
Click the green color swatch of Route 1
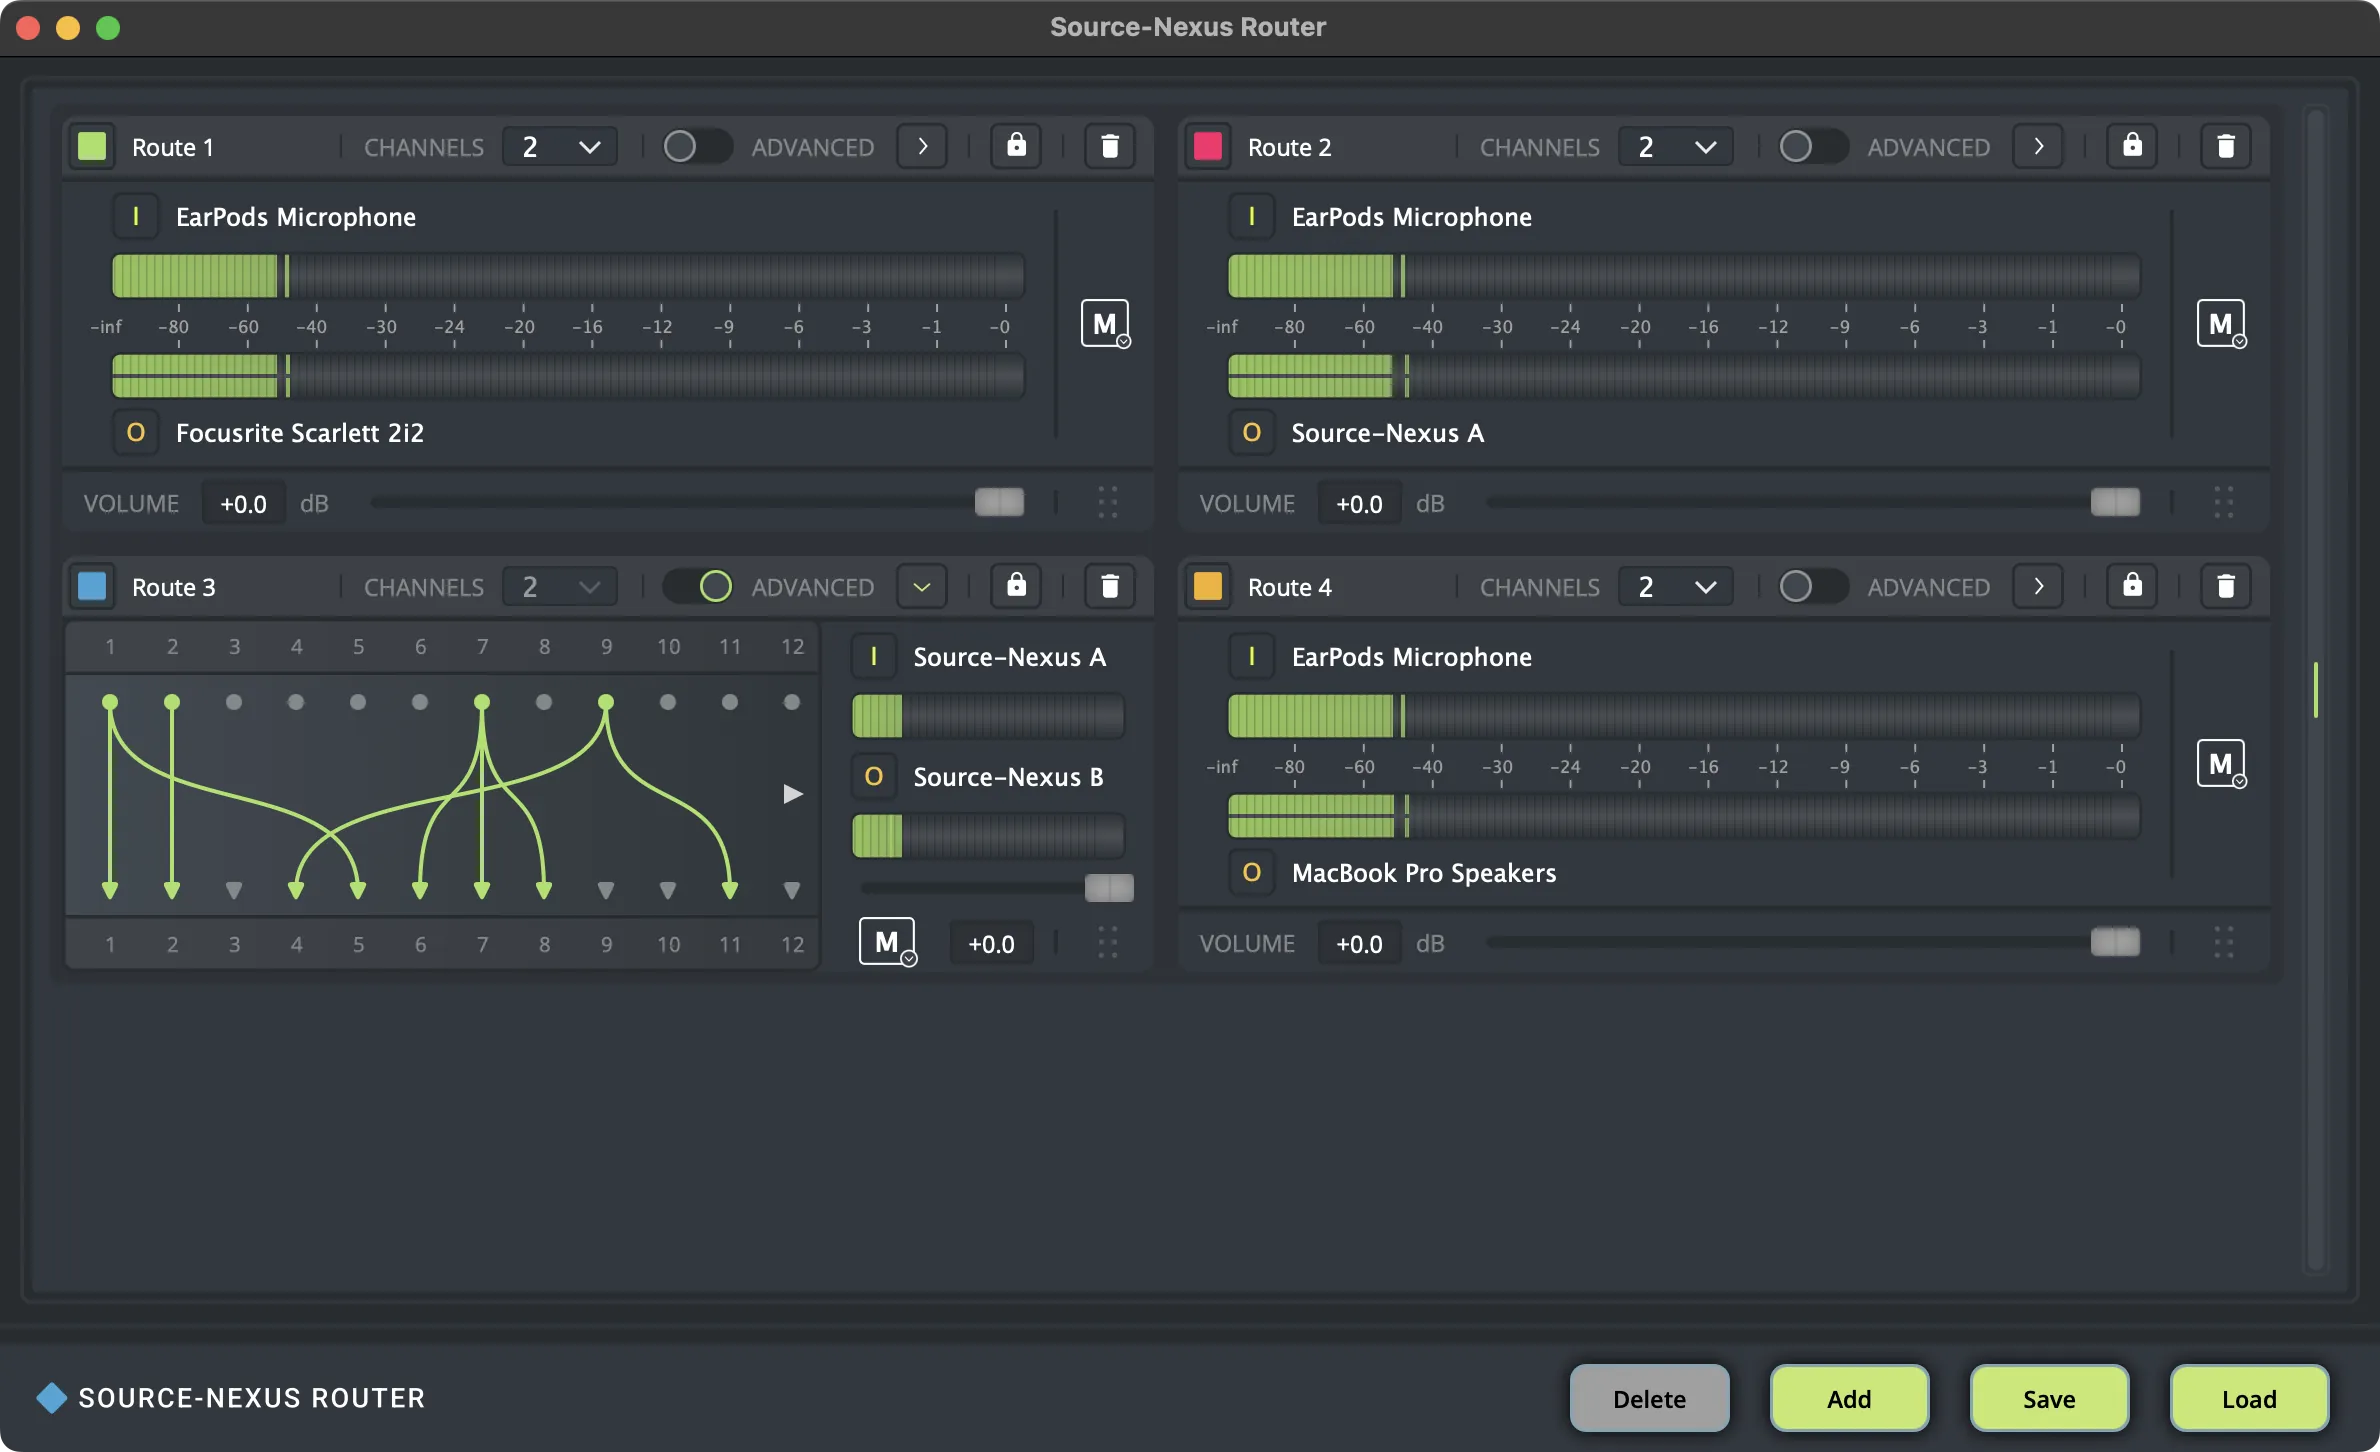[92, 146]
